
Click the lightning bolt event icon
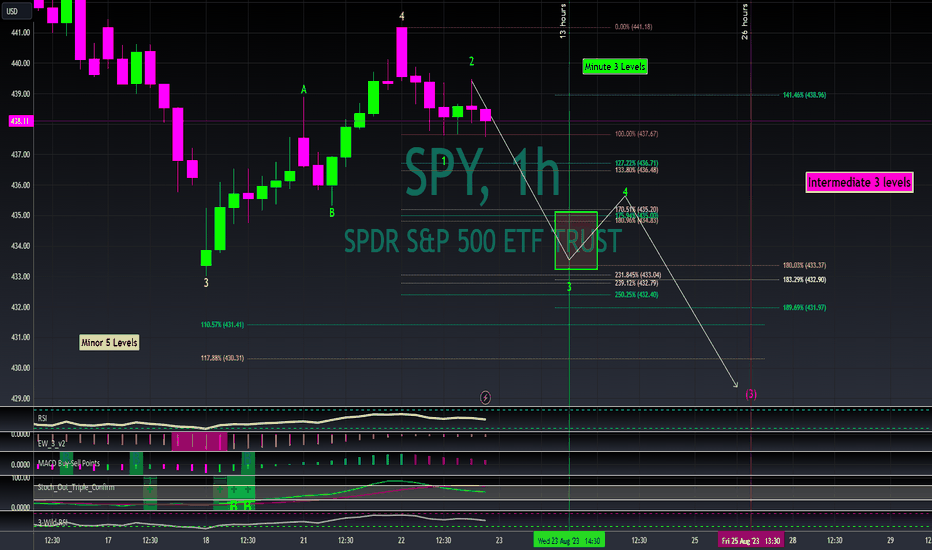click(485, 397)
